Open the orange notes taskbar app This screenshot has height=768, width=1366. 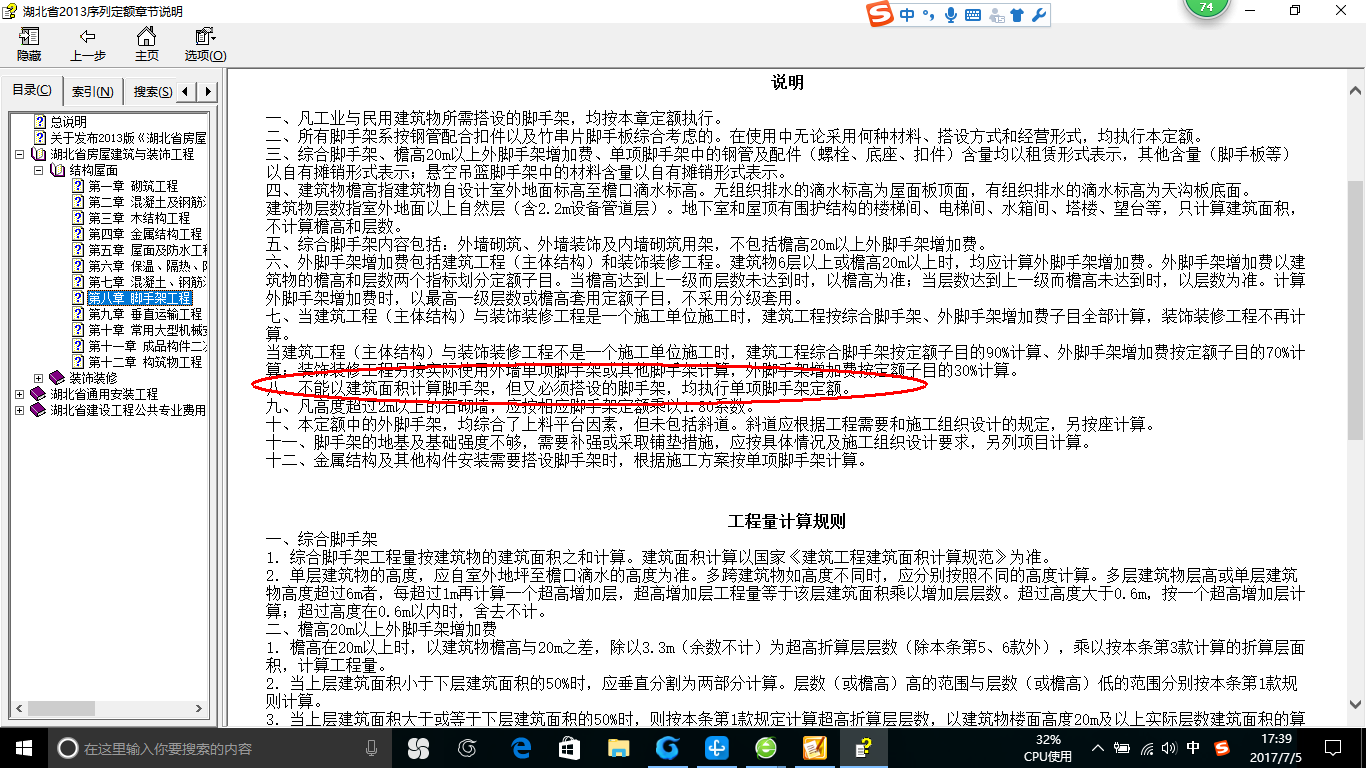(x=814, y=747)
